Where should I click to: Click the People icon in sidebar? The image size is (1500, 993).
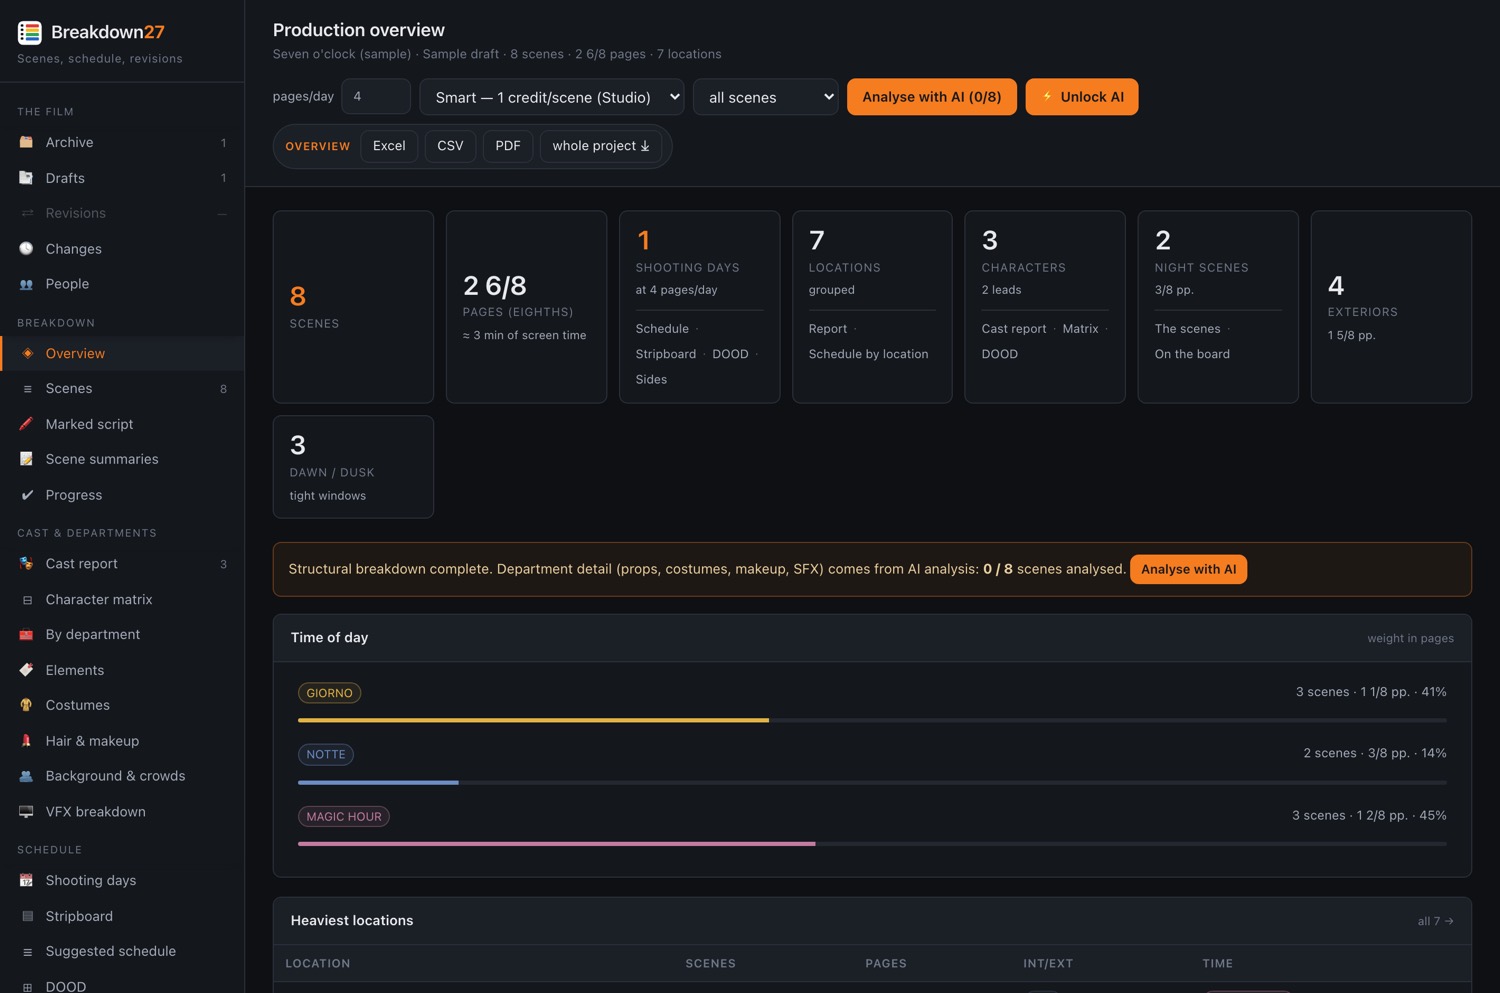coord(26,284)
